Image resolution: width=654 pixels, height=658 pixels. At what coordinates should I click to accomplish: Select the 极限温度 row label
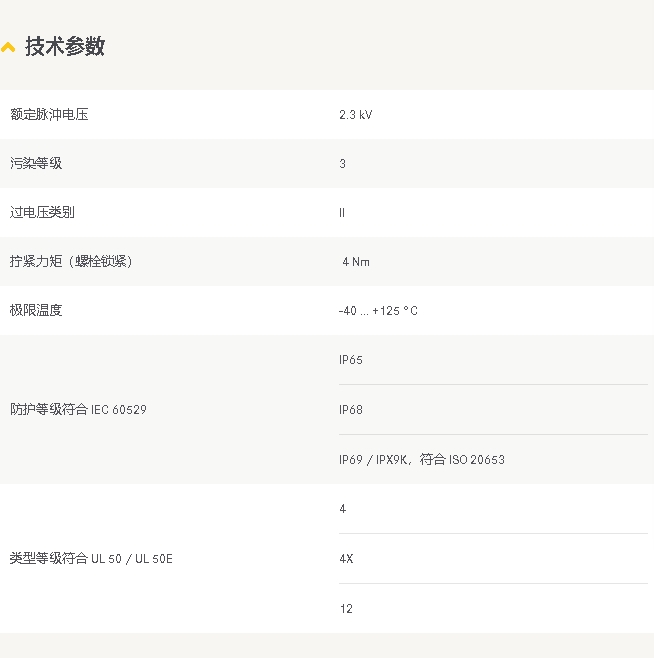[36, 311]
